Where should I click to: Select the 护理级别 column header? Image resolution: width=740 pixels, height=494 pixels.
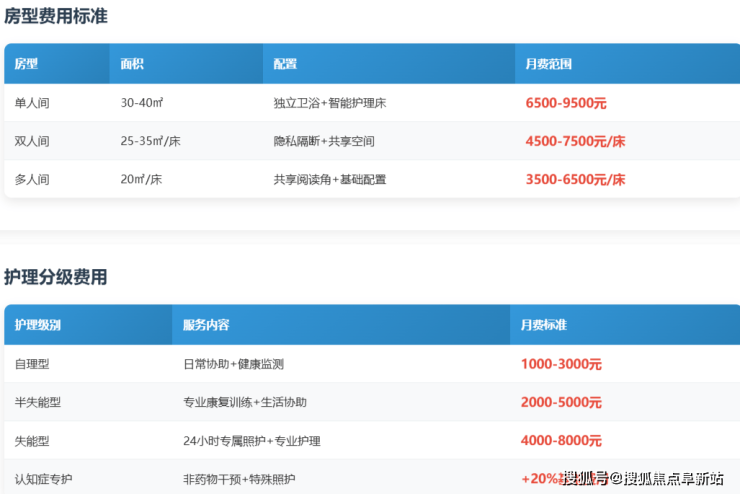coord(38,325)
